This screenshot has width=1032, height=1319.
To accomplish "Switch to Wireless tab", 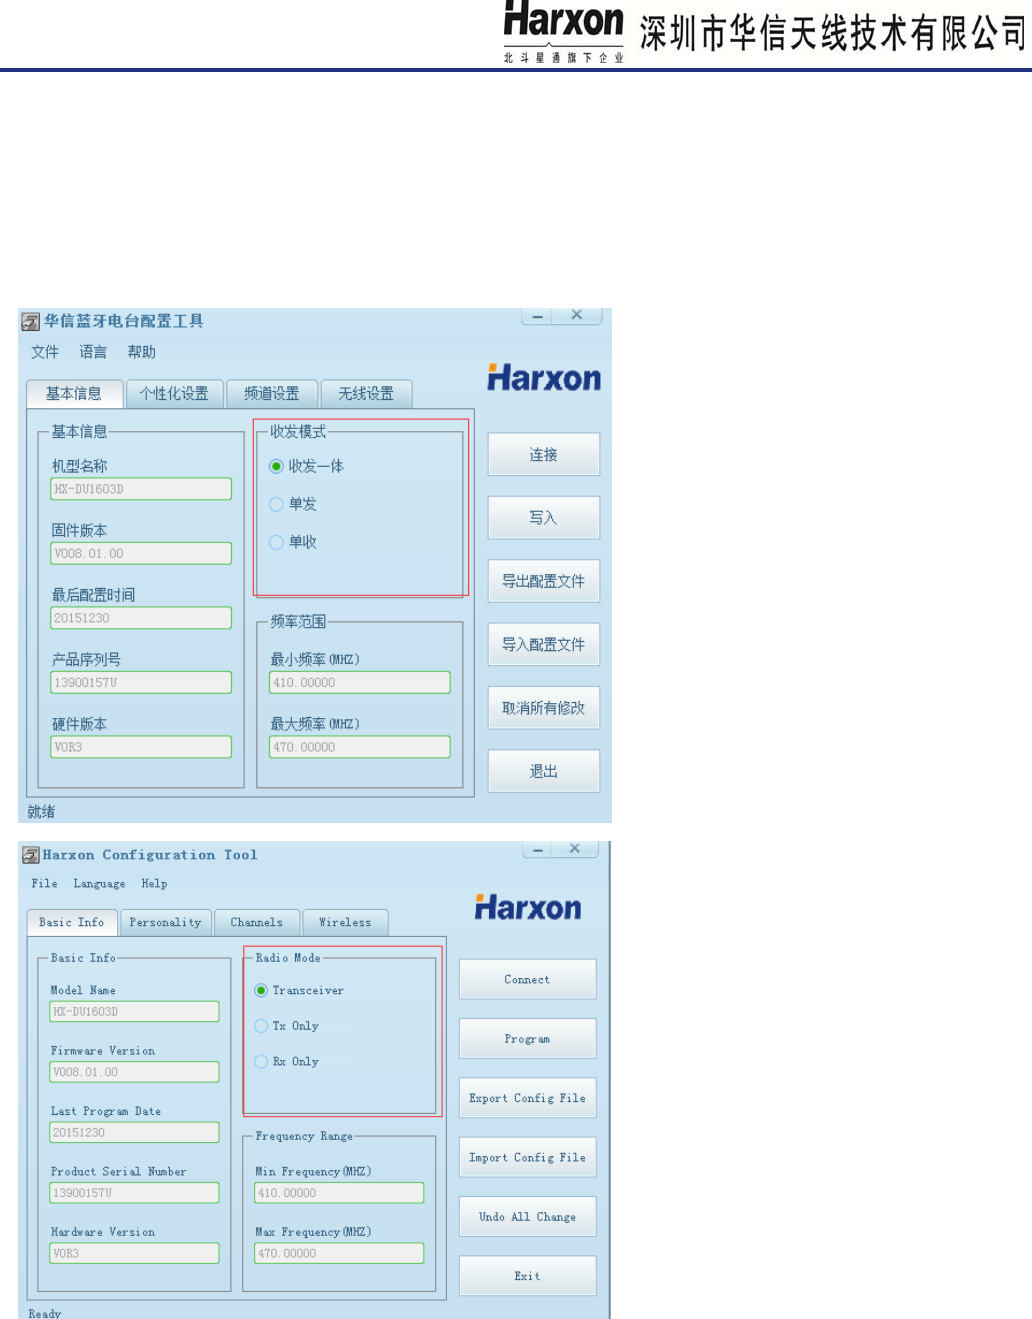I will pyautogui.click(x=345, y=923).
